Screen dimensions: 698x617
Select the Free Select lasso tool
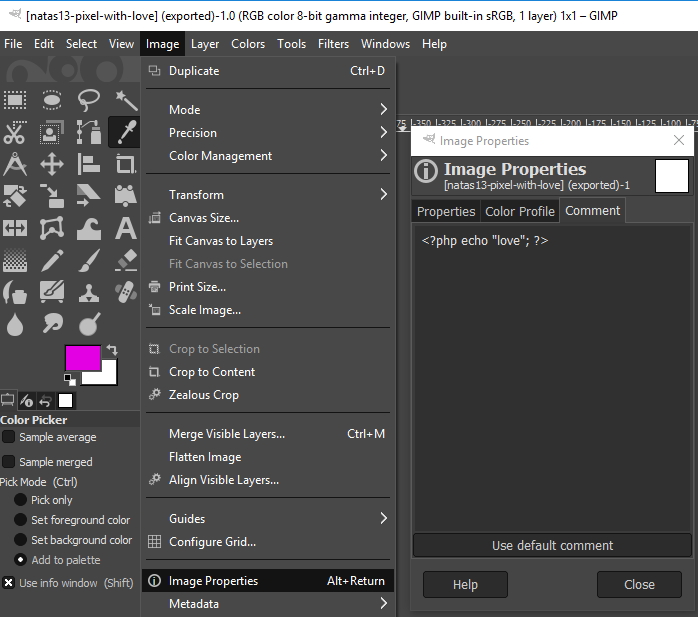click(x=89, y=100)
